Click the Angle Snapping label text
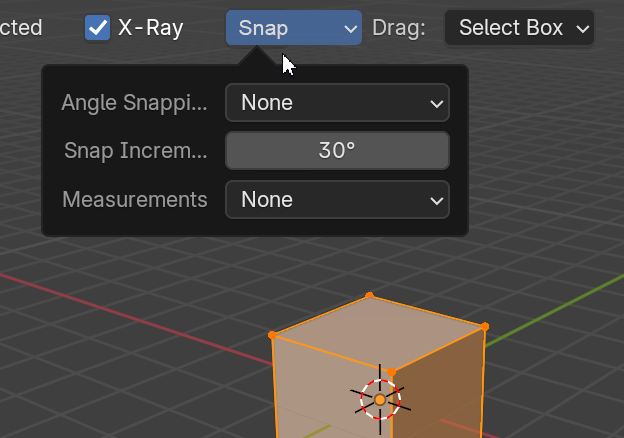 (135, 103)
